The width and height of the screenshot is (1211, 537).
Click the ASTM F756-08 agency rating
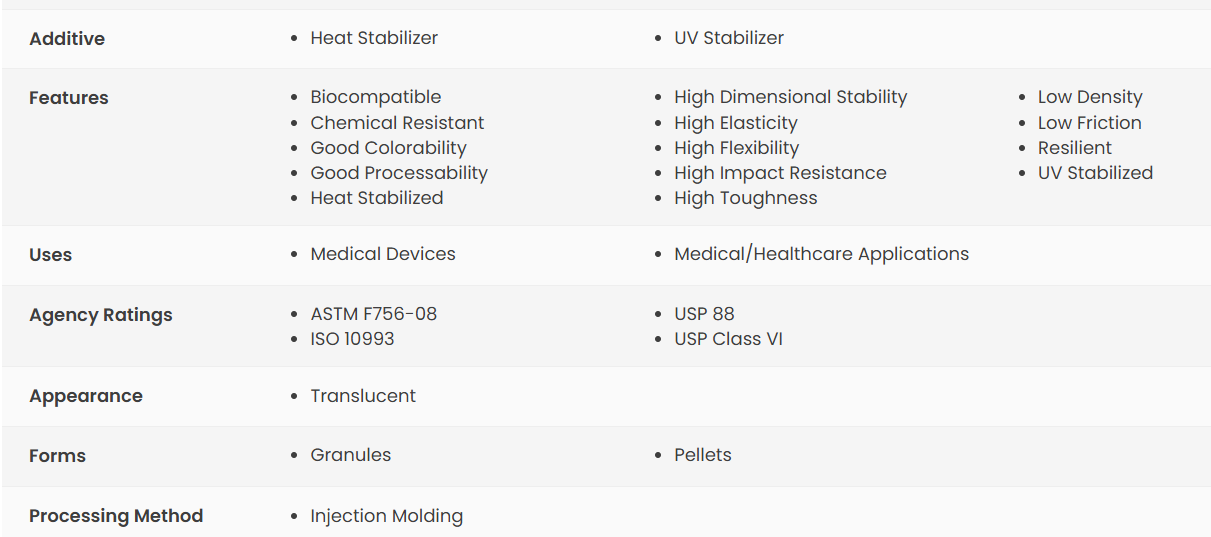tap(374, 314)
